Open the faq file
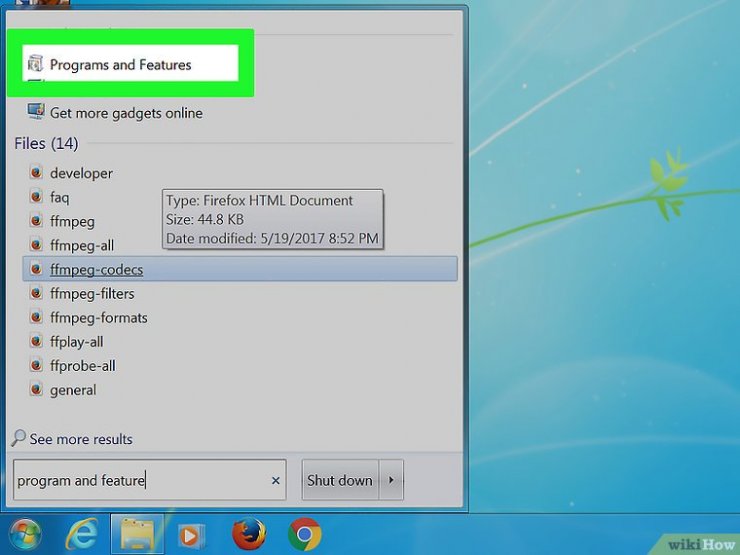The height and width of the screenshot is (555, 740). [59, 197]
